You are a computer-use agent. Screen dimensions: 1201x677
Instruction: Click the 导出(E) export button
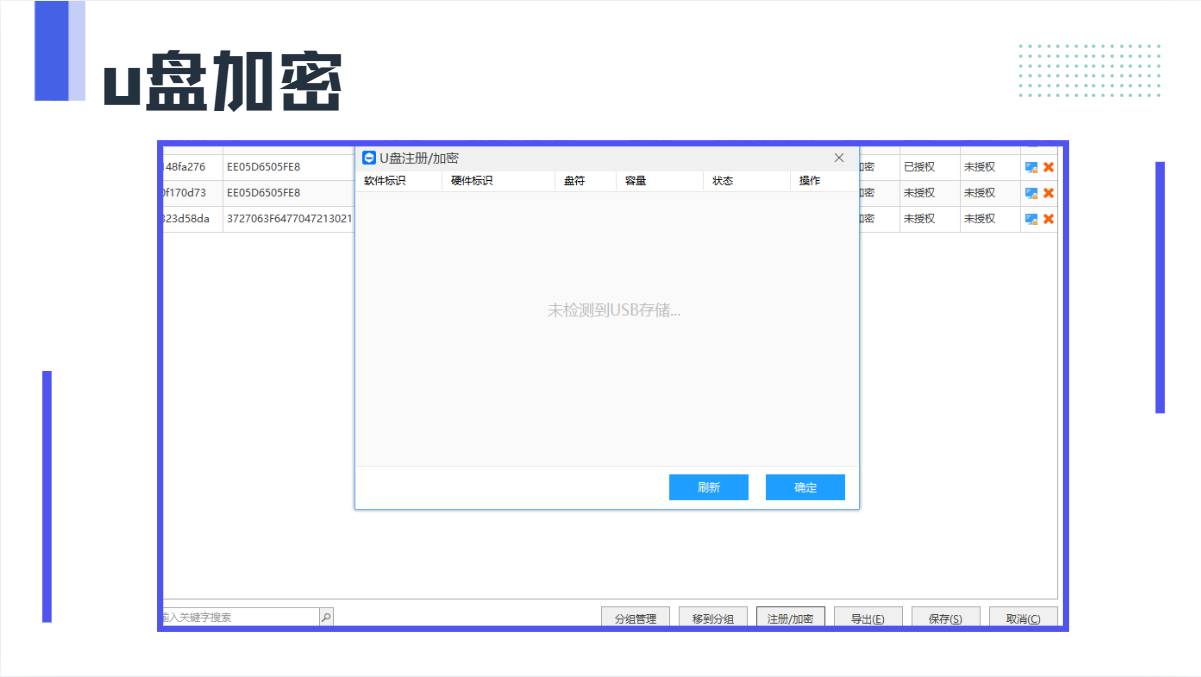[x=867, y=618]
